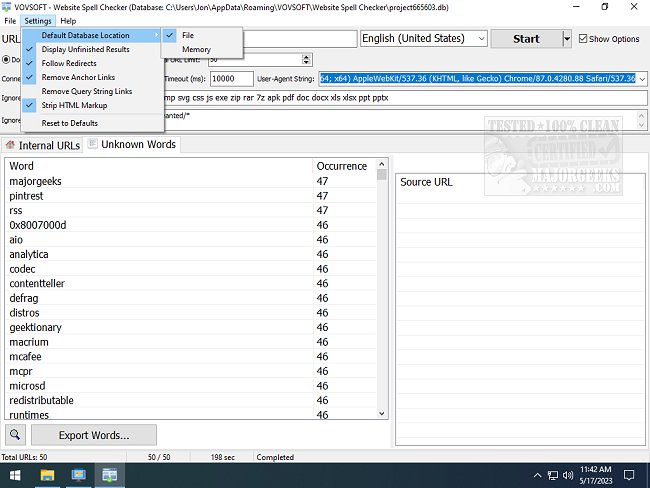
Task: Select the '0x8007000d' word row
Action: point(191,225)
